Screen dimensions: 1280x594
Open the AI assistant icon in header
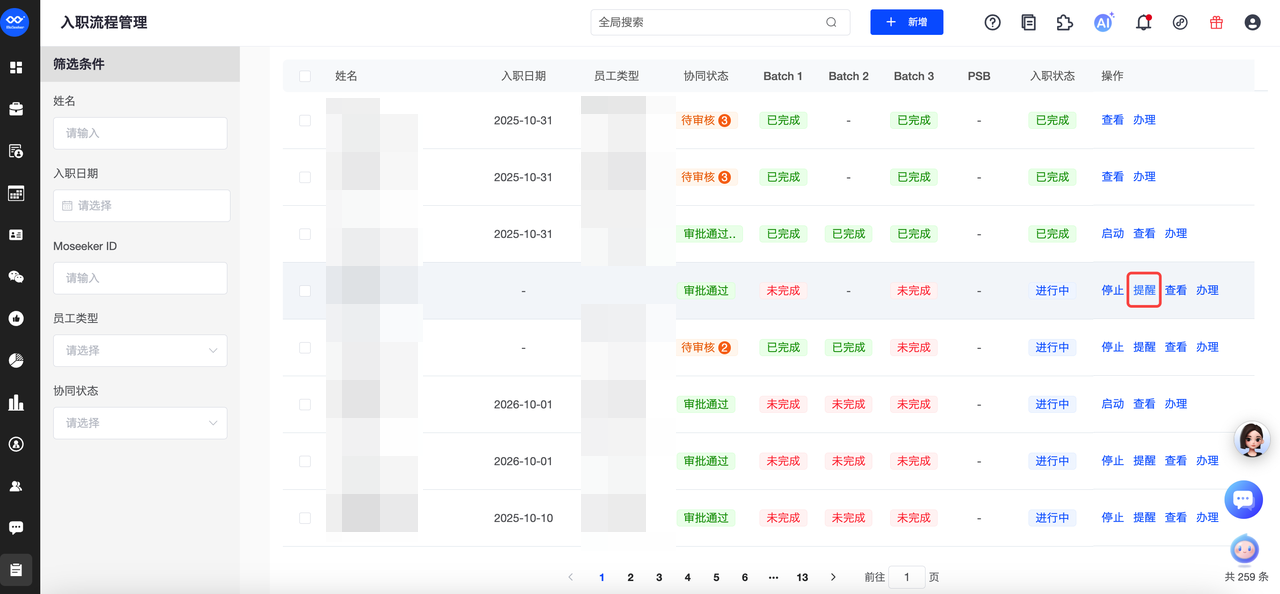pyautogui.click(x=1103, y=22)
